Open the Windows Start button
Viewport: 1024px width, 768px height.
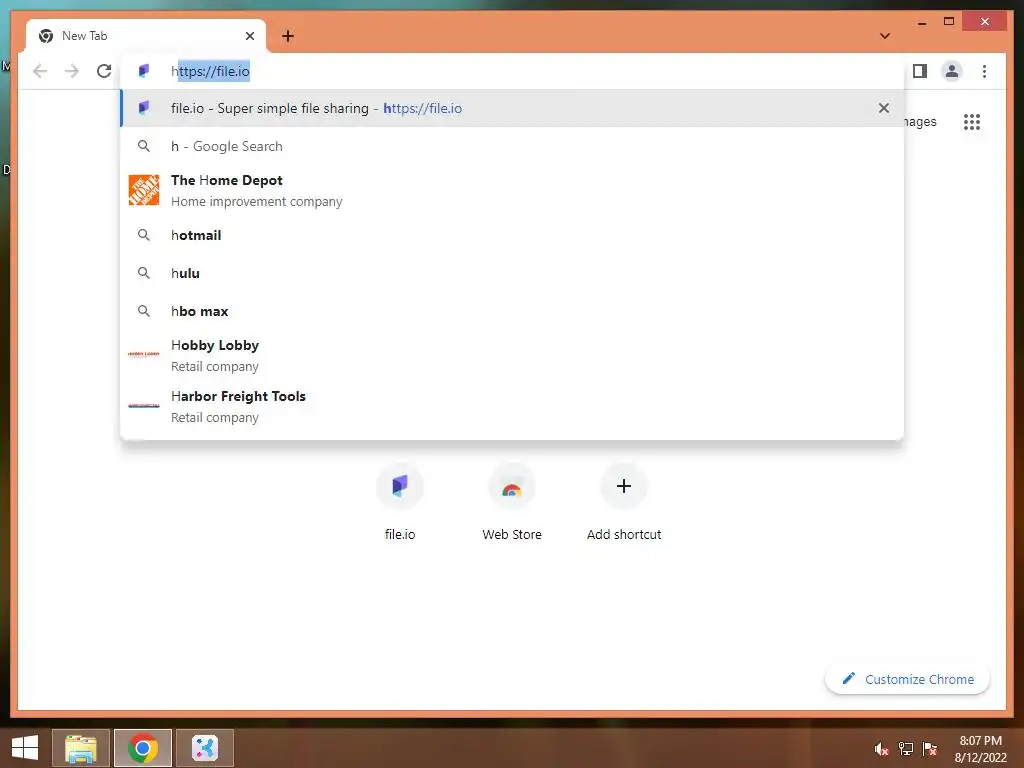click(x=25, y=748)
